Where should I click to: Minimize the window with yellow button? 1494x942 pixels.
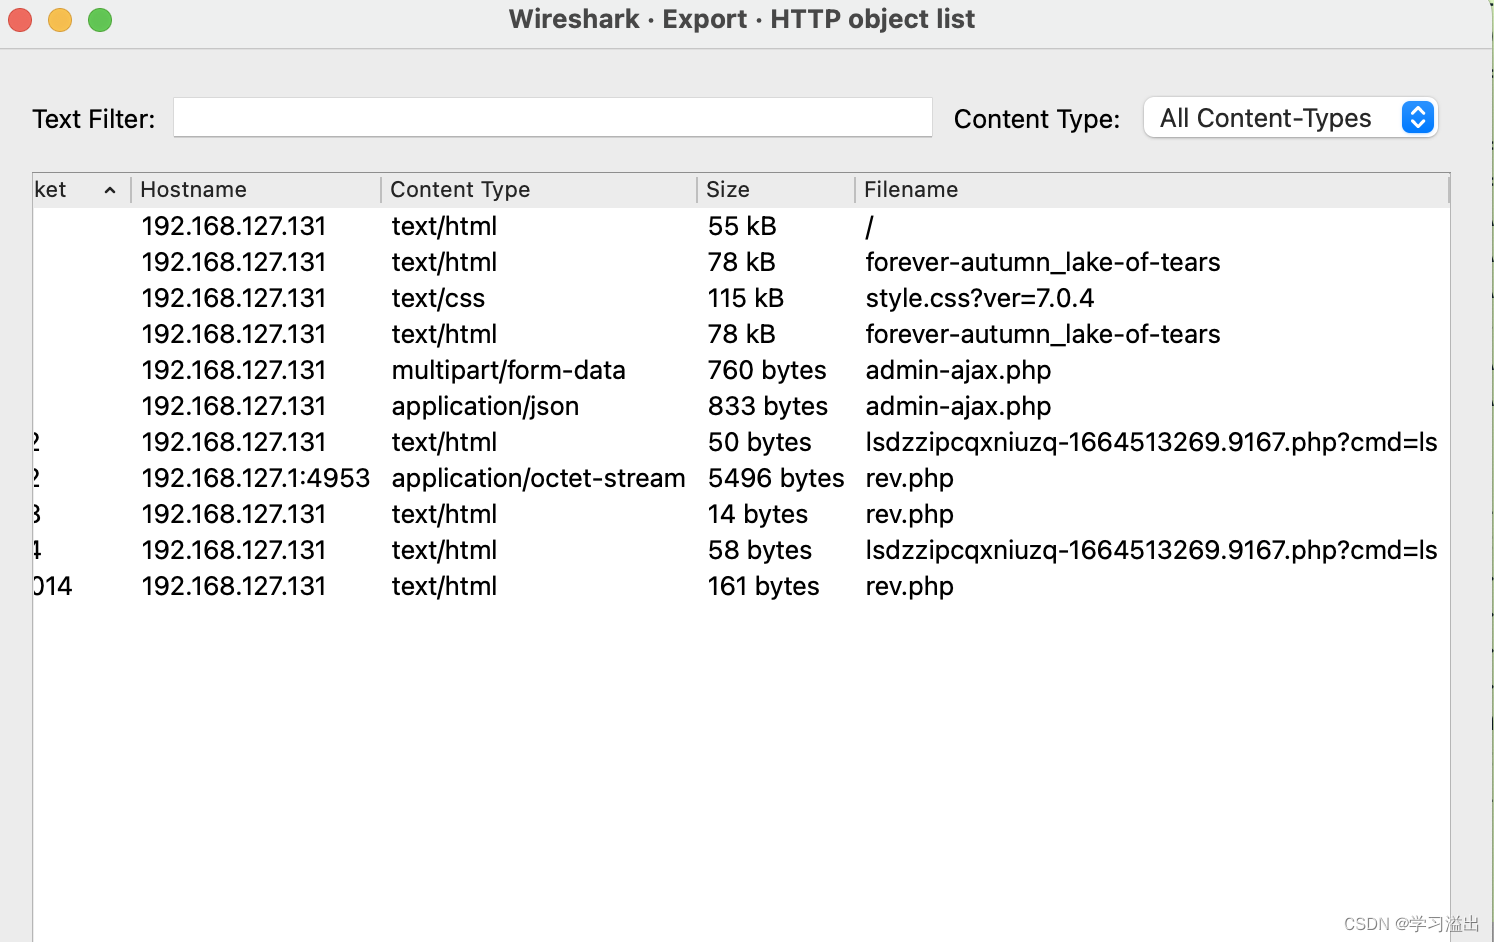pyautogui.click(x=60, y=19)
